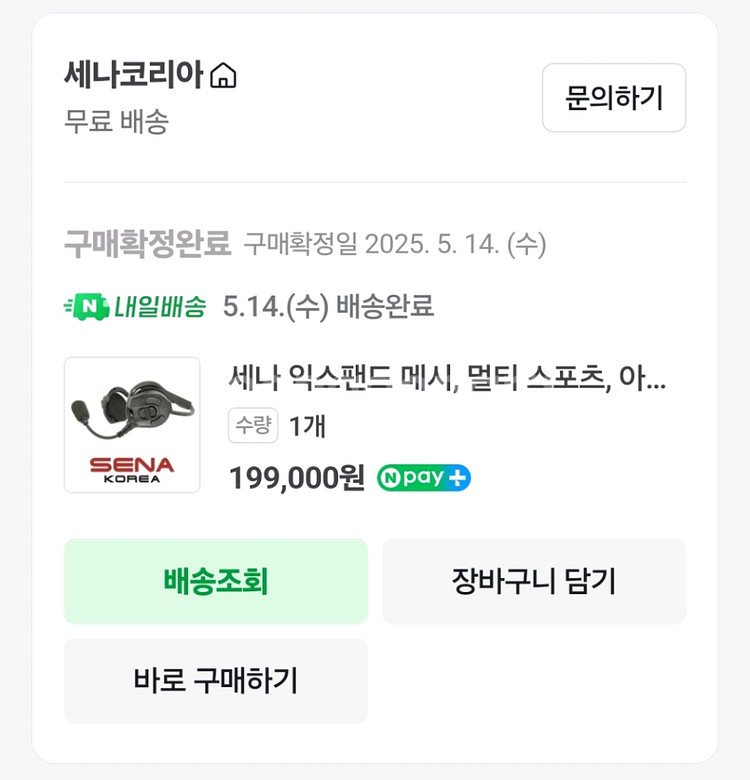Click the home icon beside 세나코리아
The width and height of the screenshot is (750, 780).
tap(224, 76)
